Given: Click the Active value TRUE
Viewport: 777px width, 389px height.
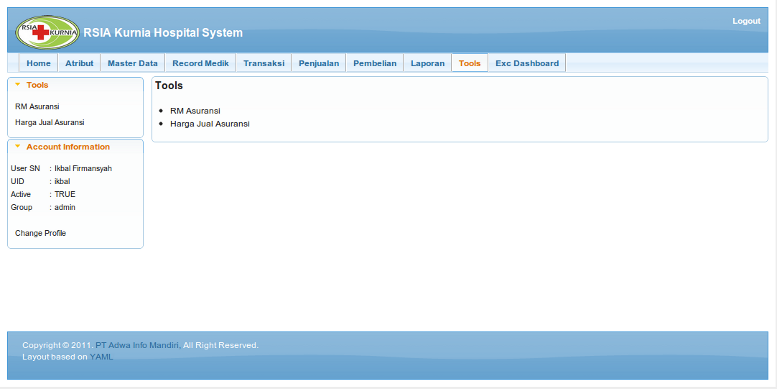Looking at the screenshot, I should click(x=65, y=194).
